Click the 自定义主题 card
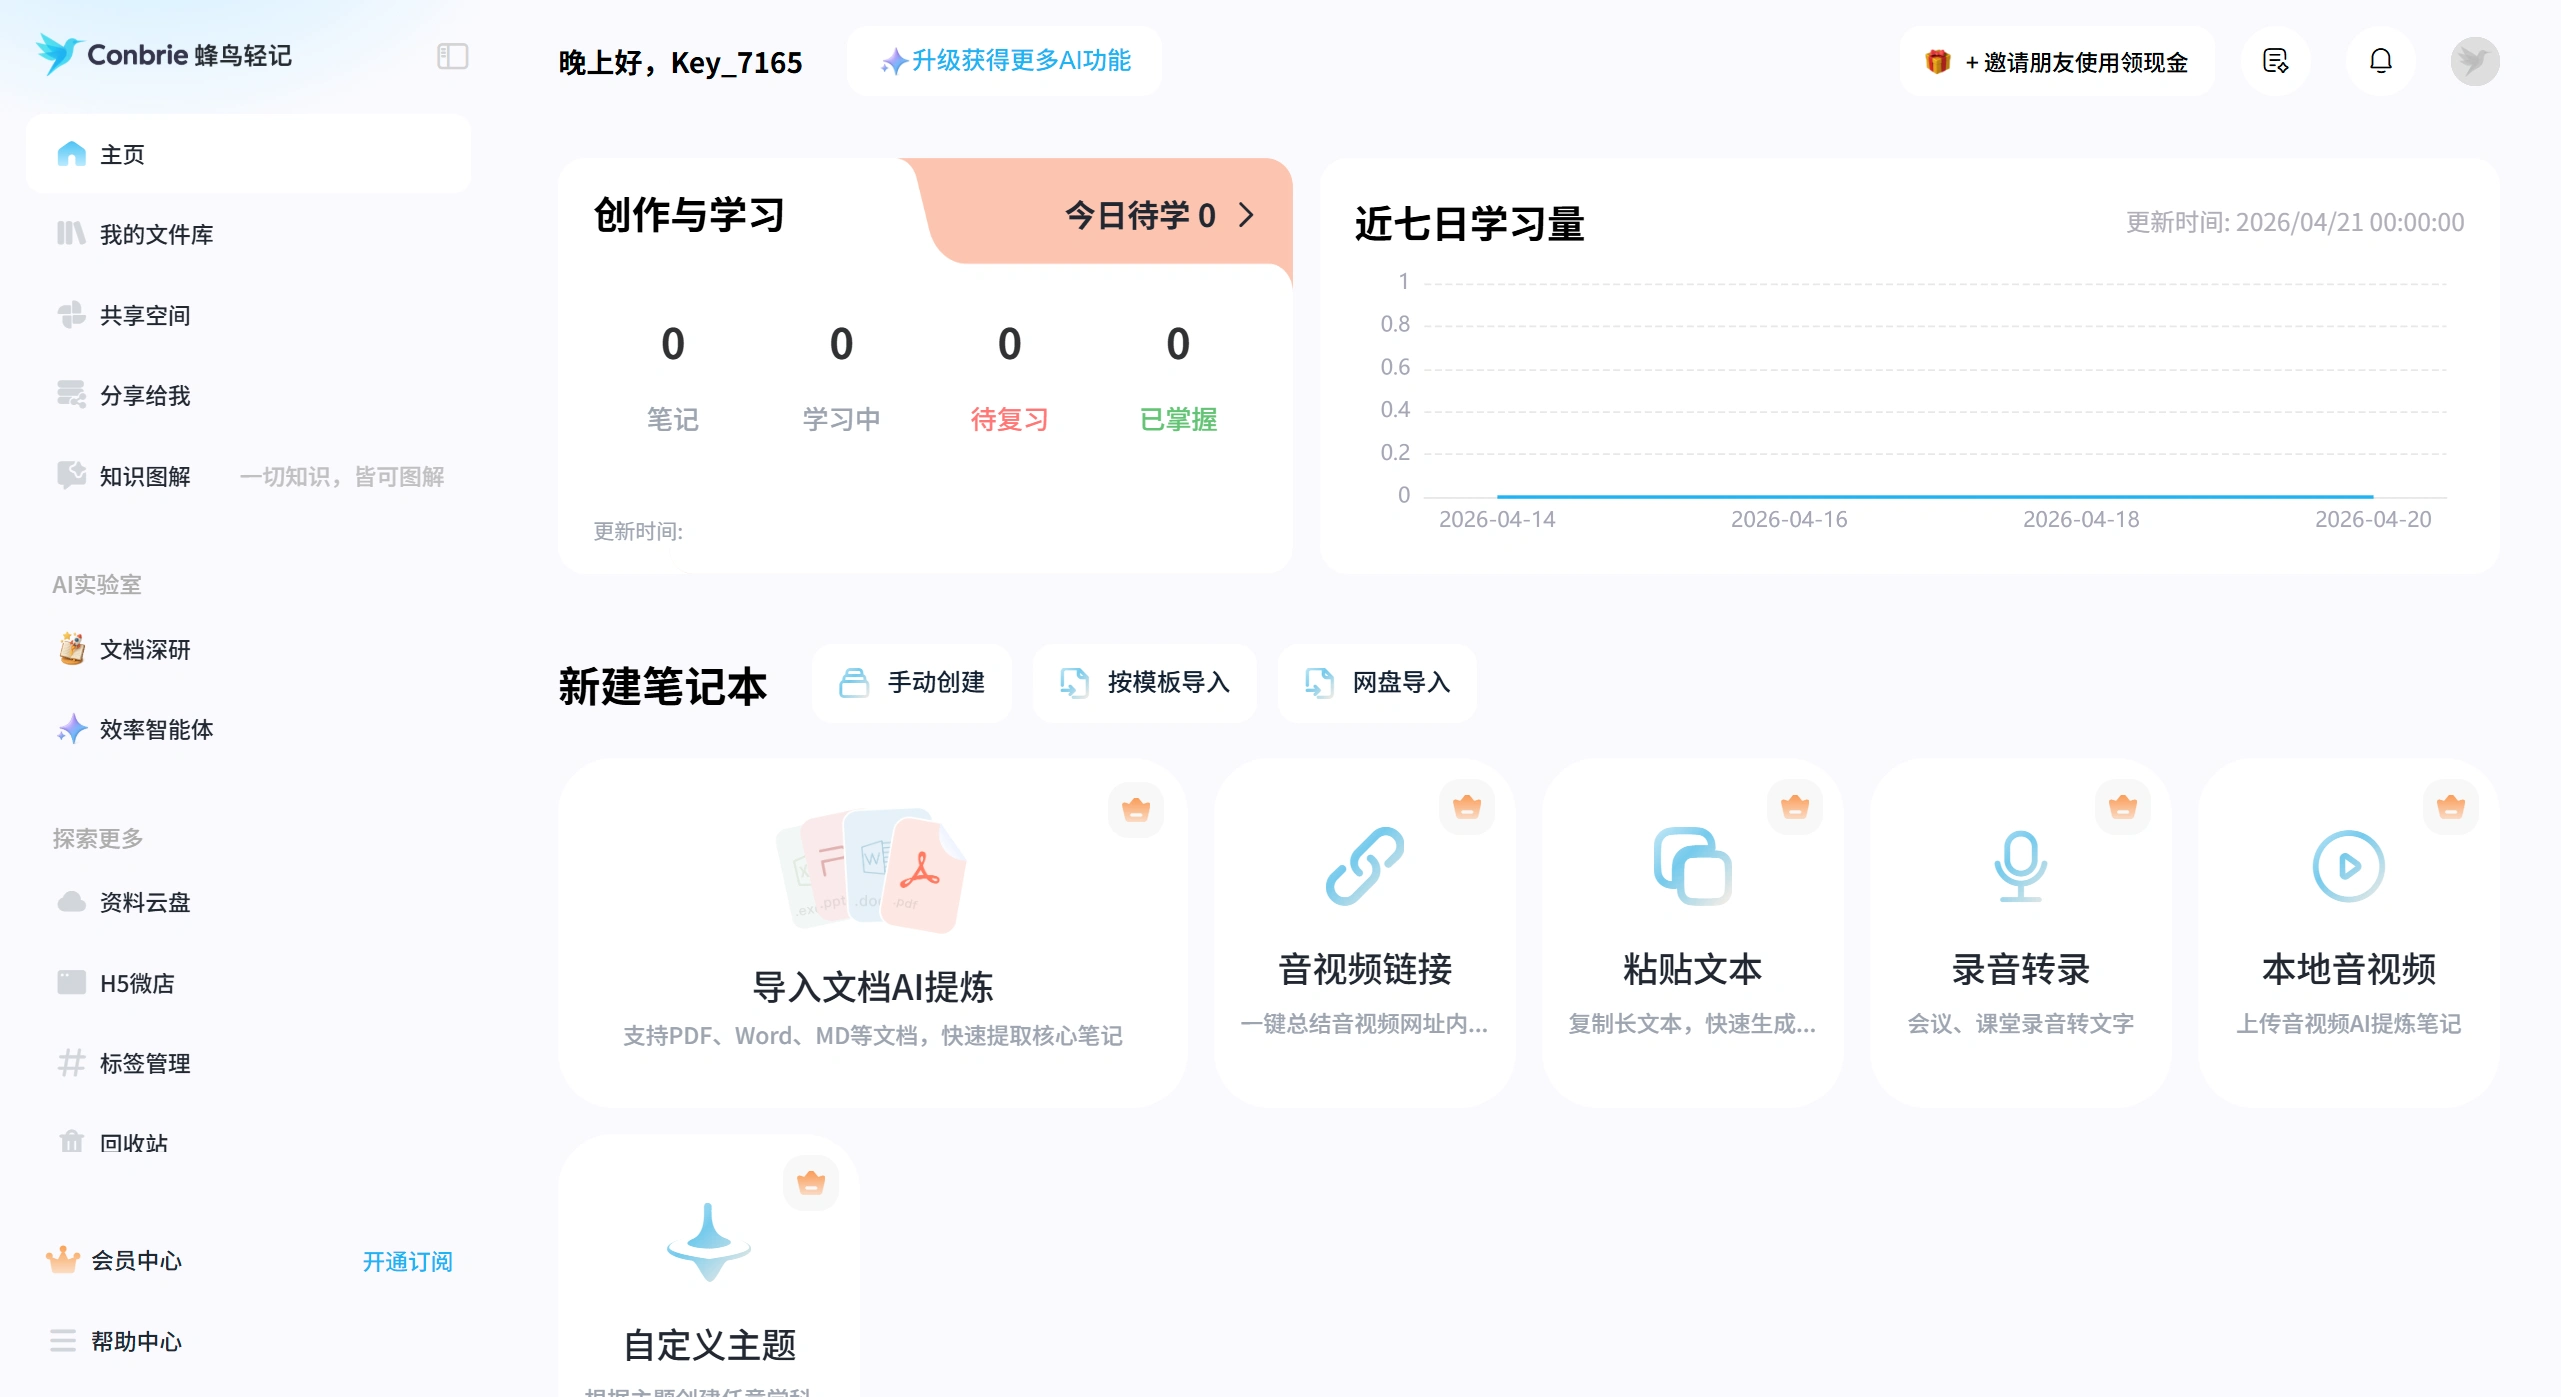2561x1397 pixels. pyautogui.click(x=709, y=1270)
